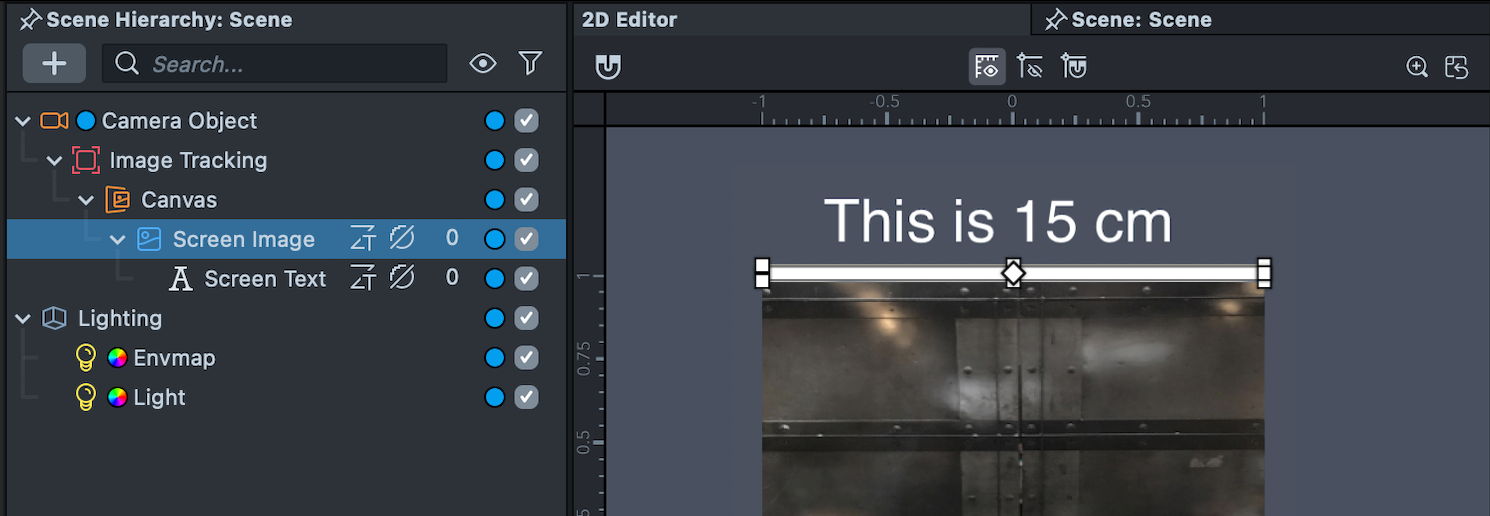Uncheck the Lighting enable checkbox
The width and height of the screenshot is (1490, 516).
[527, 318]
